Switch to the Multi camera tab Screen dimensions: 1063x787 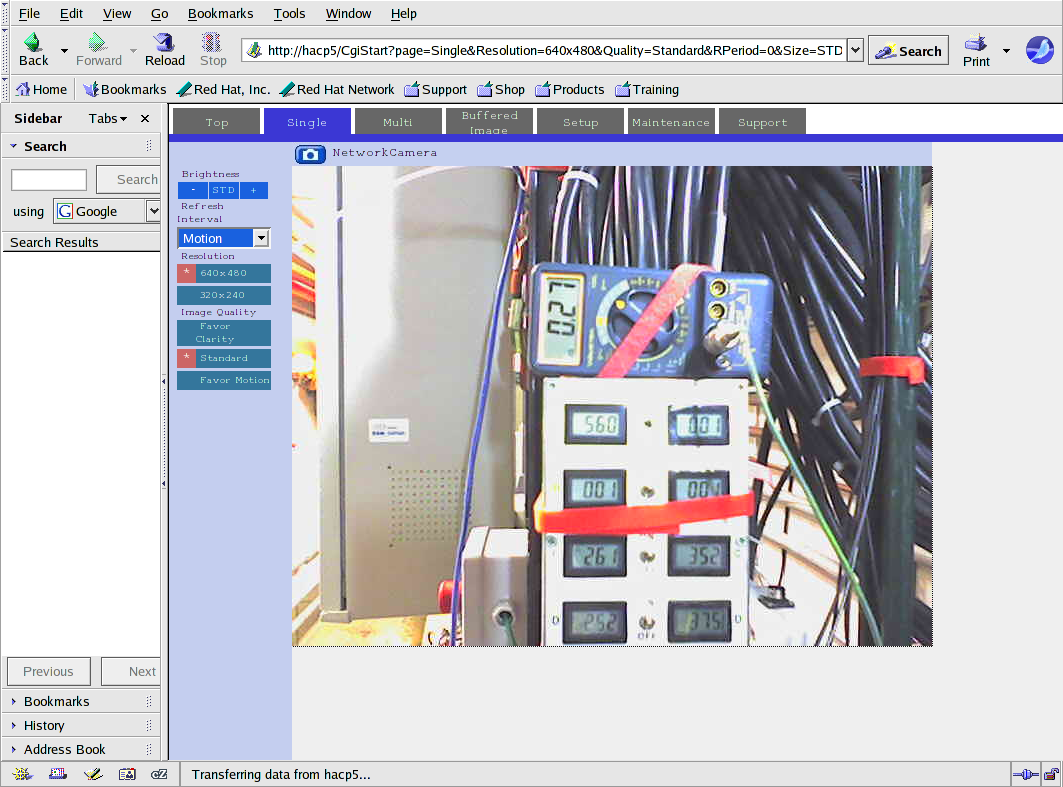pyautogui.click(x=398, y=122)
